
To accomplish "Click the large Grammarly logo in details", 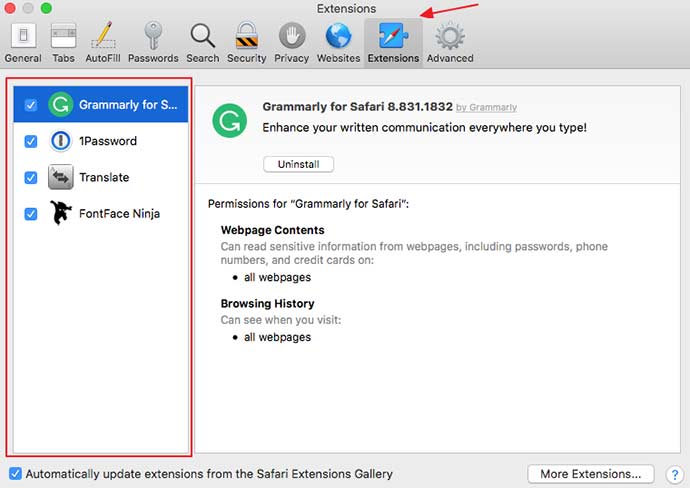I will point(229,121).
